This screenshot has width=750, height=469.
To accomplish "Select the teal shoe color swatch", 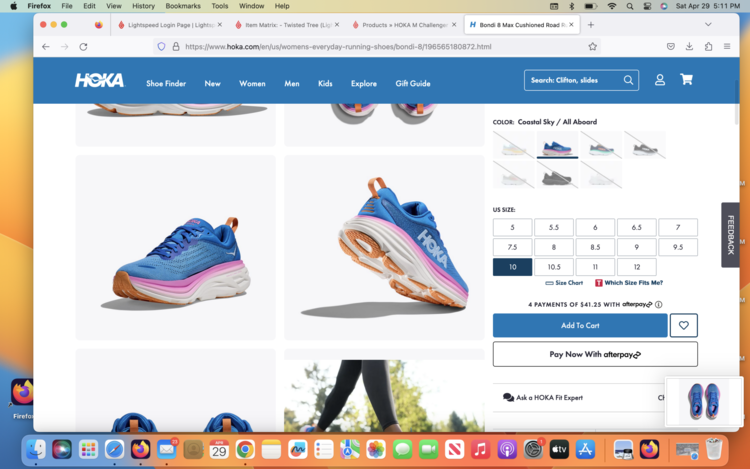I will point(601,145).
